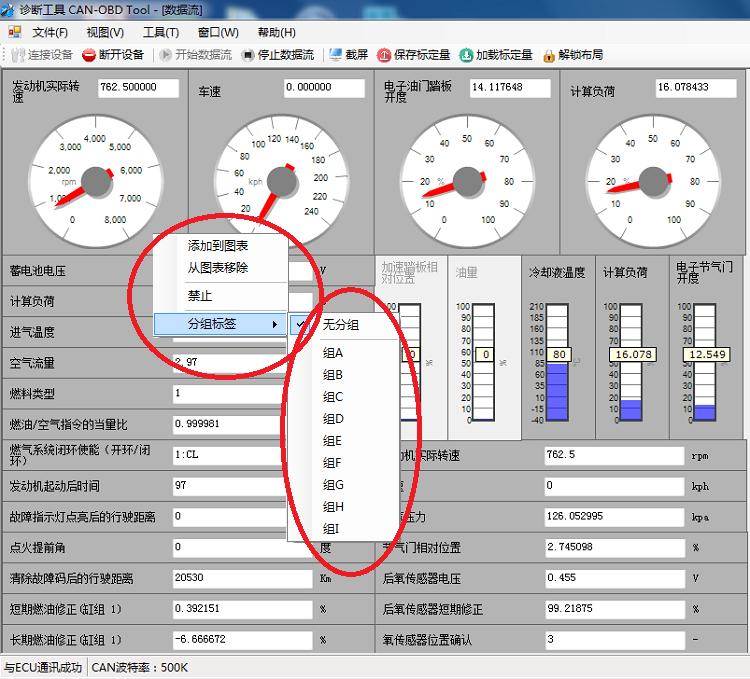Expand the 分组标签 submenu arrow
Image resolution: width=750 pixels, height=679 pixels.
[x=275, y=324]
